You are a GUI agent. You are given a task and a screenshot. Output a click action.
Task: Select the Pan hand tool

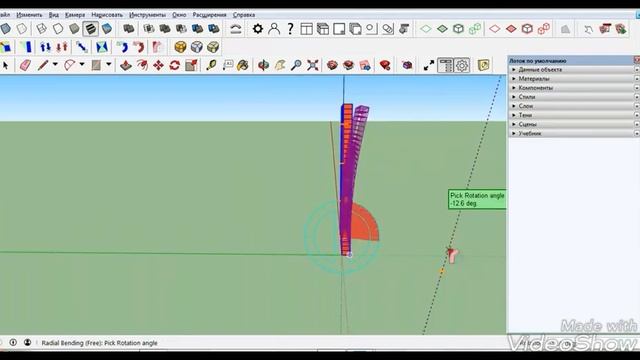click(280, 65)
